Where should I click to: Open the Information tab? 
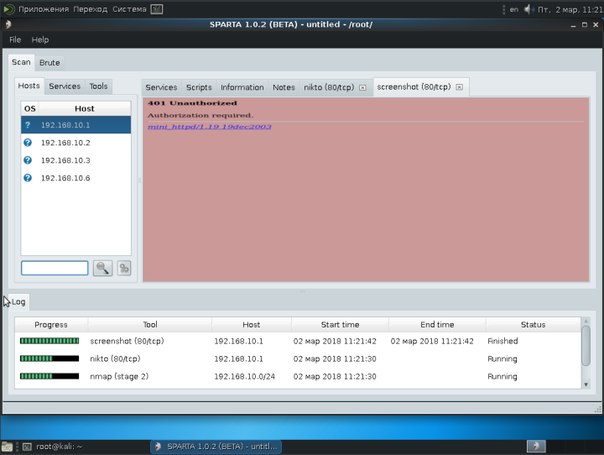point(242,88)
